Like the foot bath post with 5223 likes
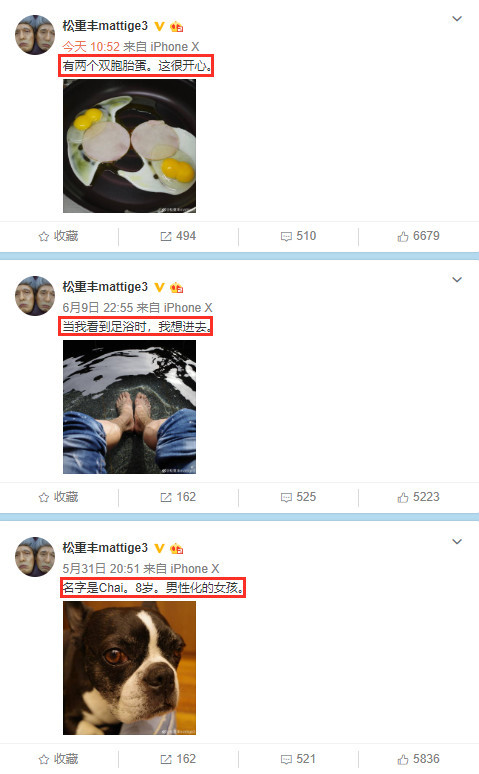This screenshot has width=479, height=774. click(x=418, y=497)
